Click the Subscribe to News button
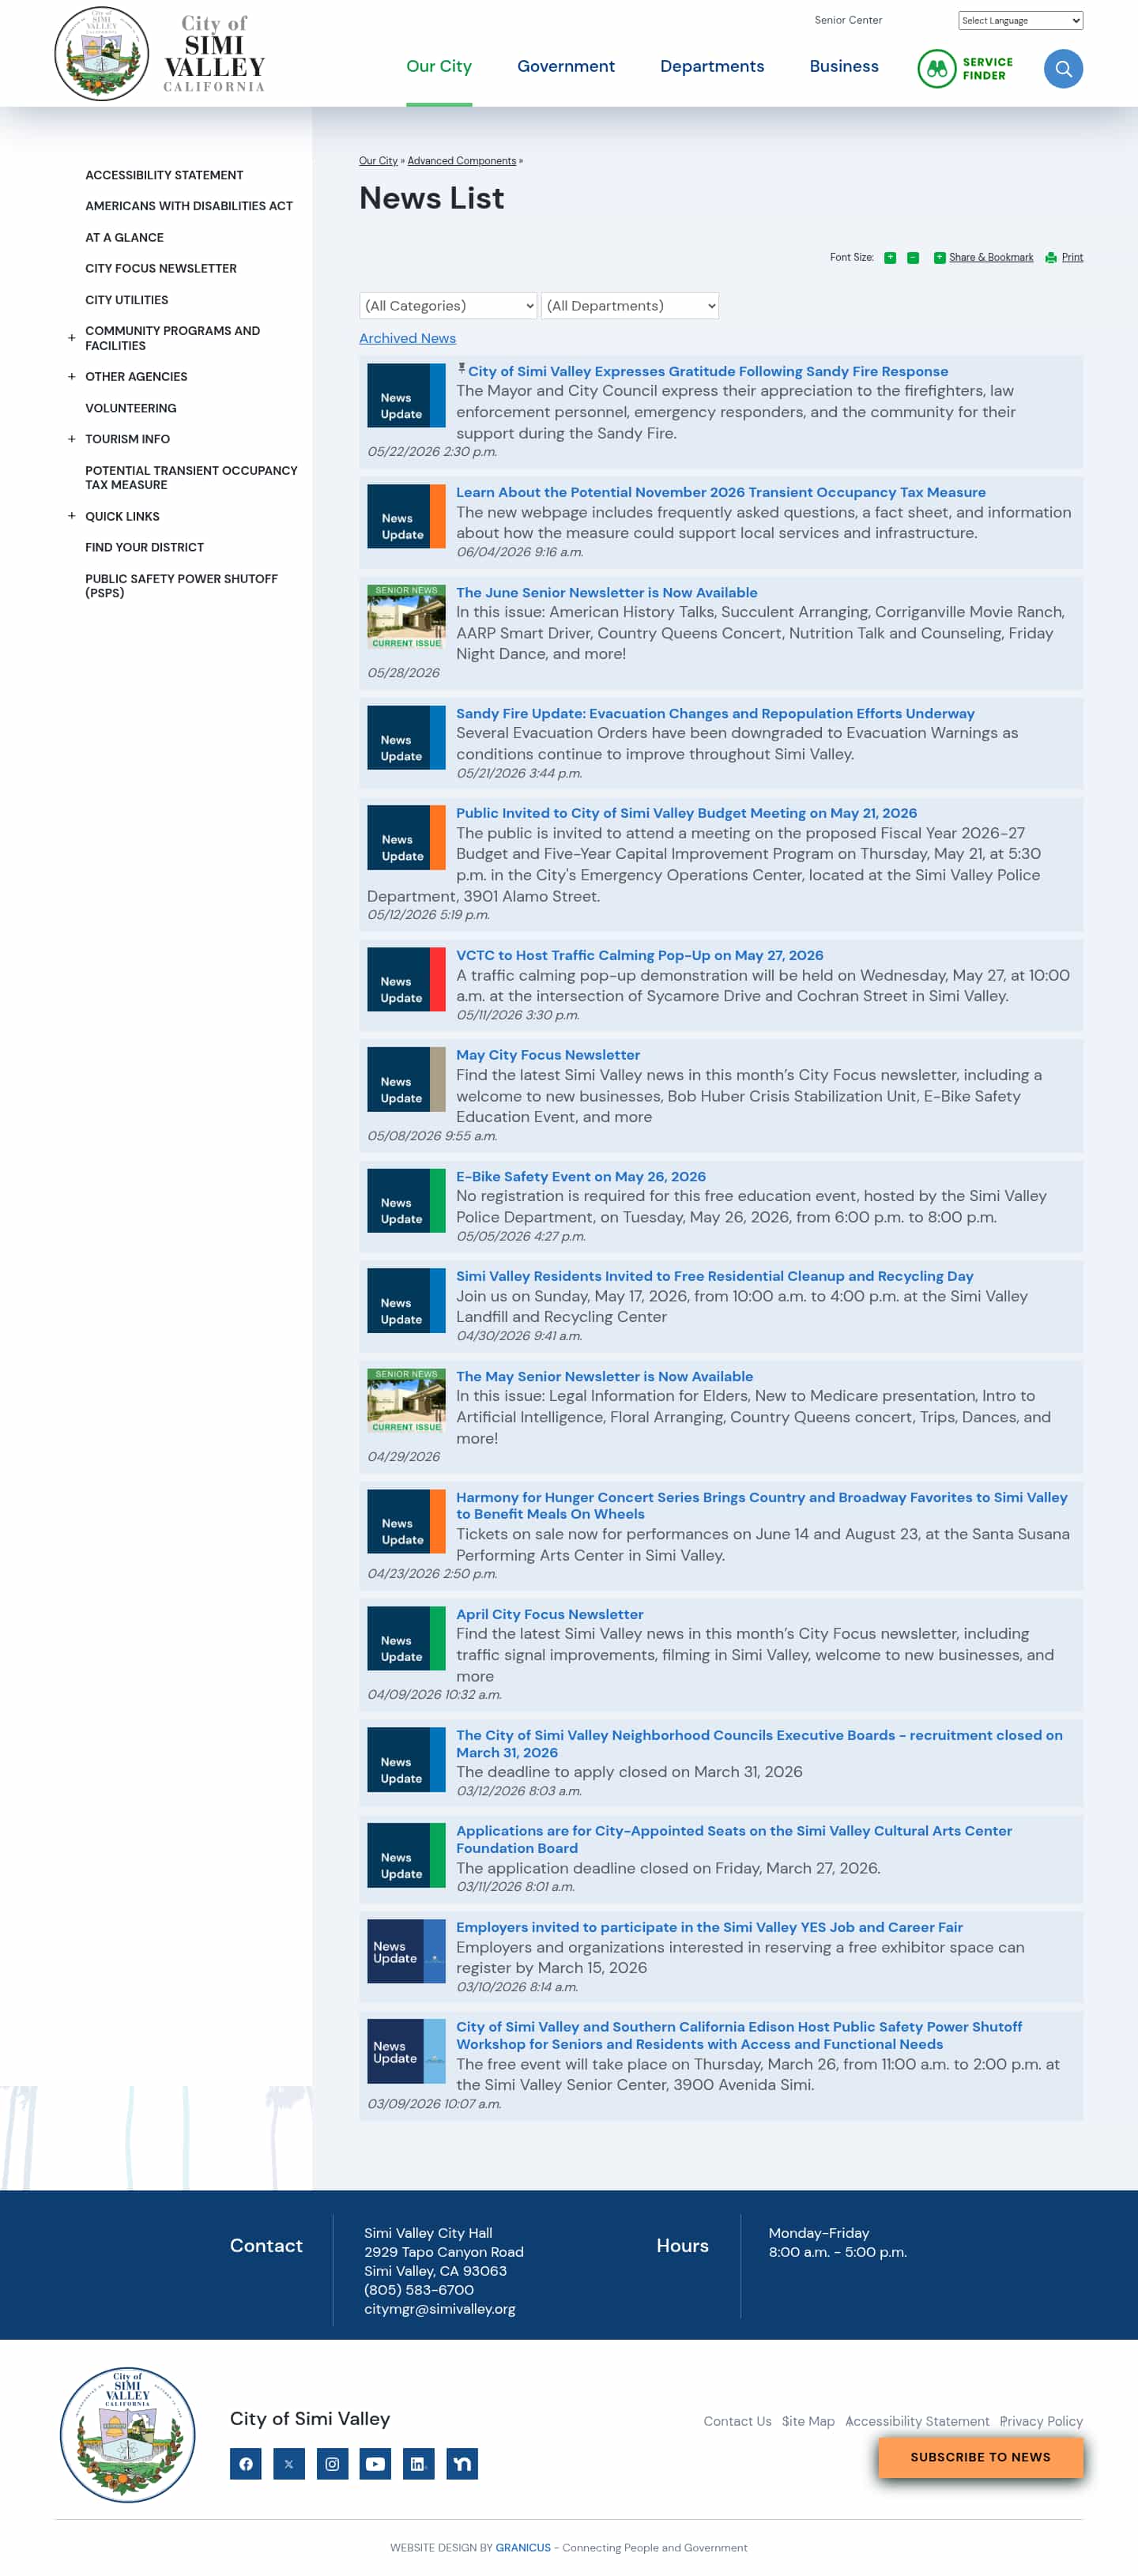 [x=980, y=2457]
